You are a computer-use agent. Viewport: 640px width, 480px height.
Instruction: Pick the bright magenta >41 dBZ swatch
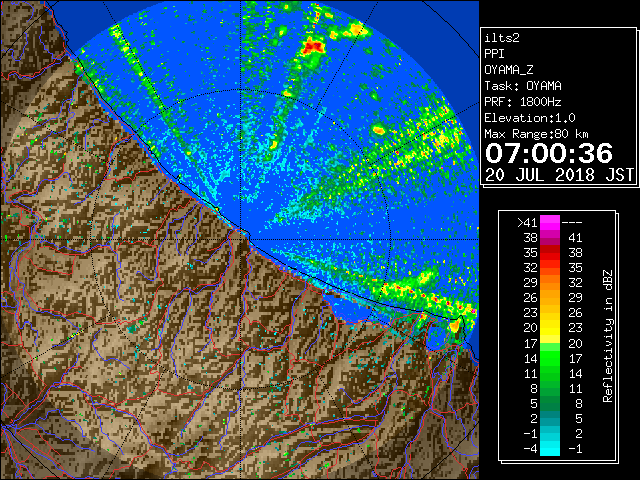click(x=550, y=223)
